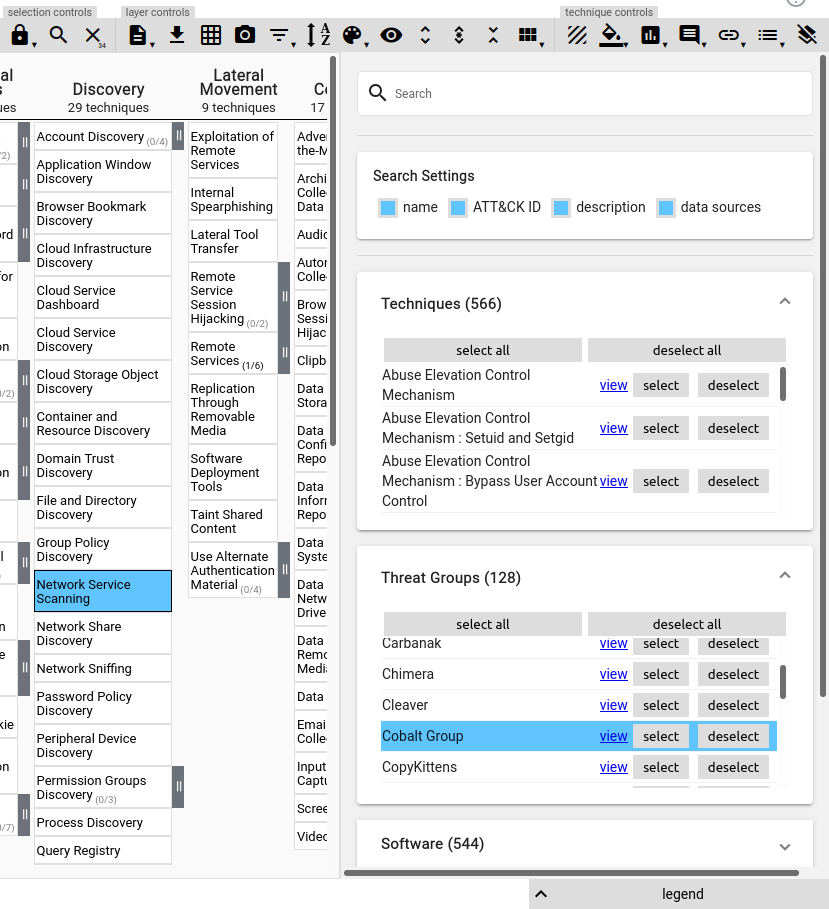Viewport: 829px width, 909px height.
Task: Collapse the Techniques (566) panel
Action: point(784,301)
